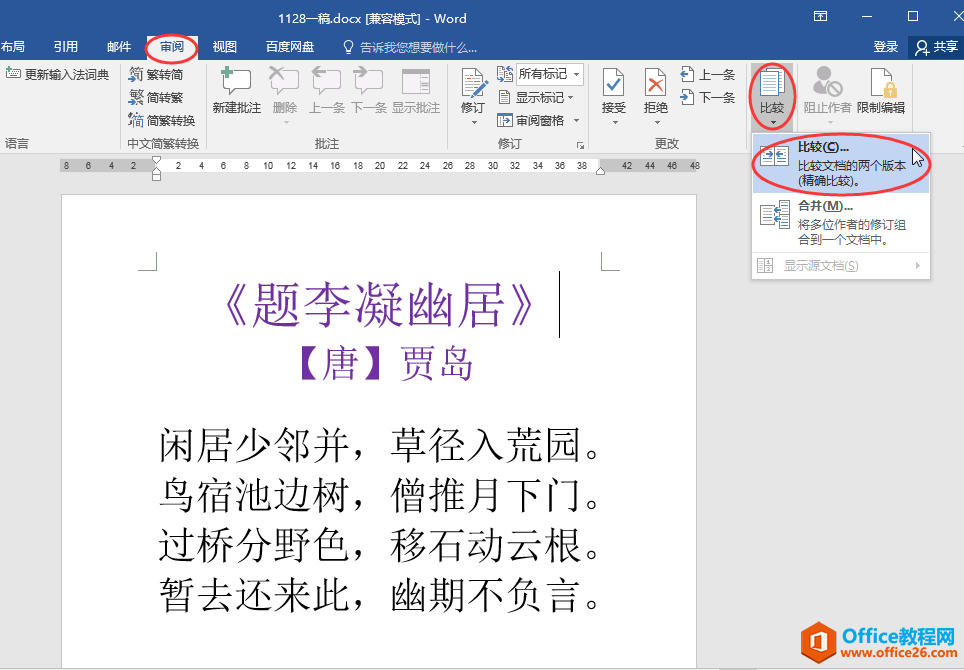Add a comment with 新建批注
Viewport: 964px width, 670px height.
237,90
